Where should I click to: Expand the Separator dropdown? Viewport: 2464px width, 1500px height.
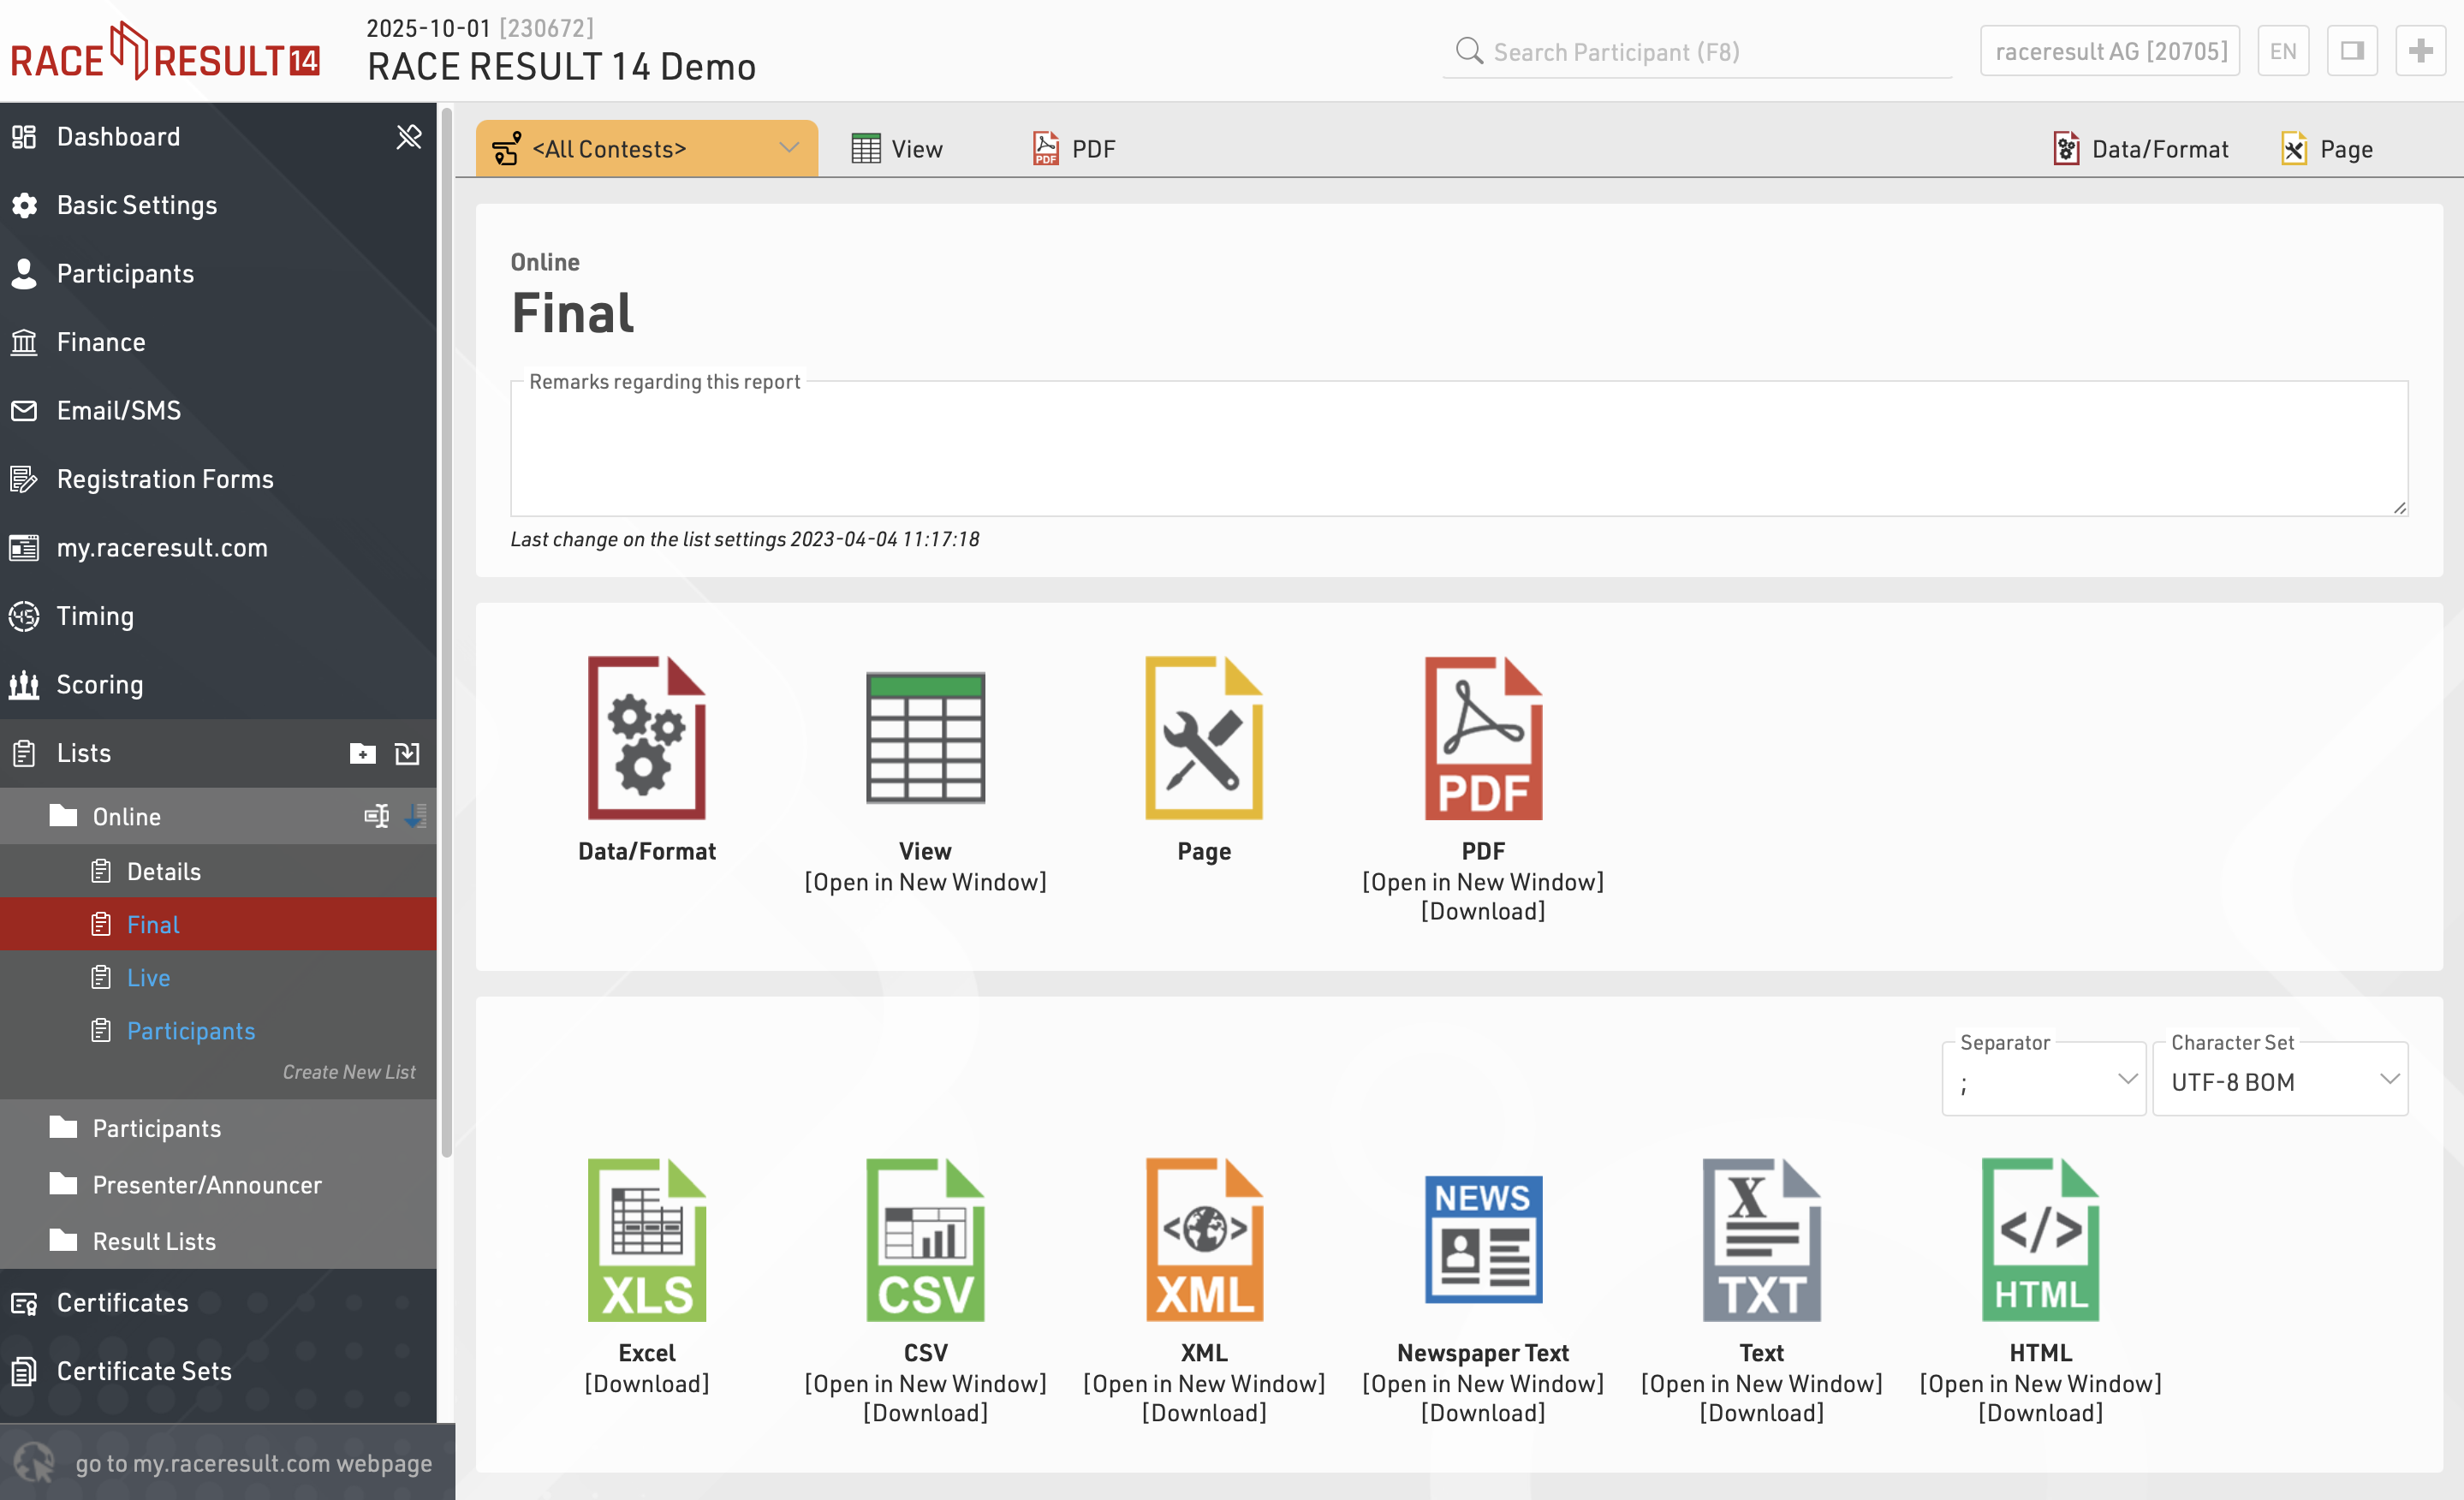pyautogui.click(x=2042, y=1082)
